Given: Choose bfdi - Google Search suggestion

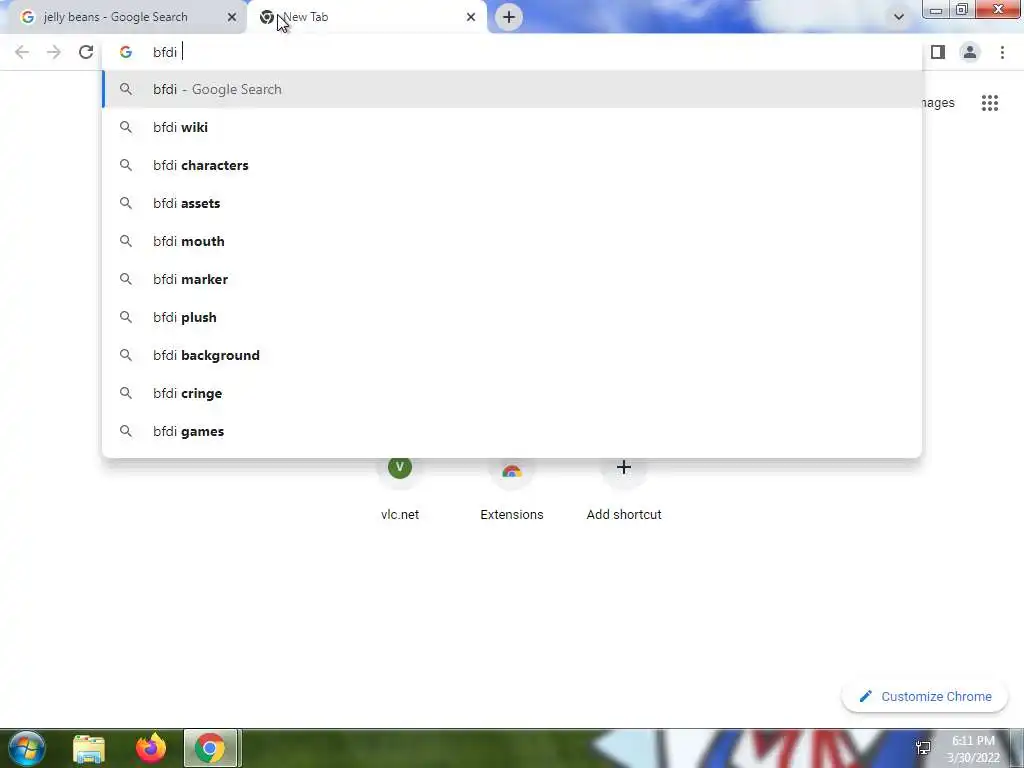Looking at the screenshot, I should coord(513,89).
